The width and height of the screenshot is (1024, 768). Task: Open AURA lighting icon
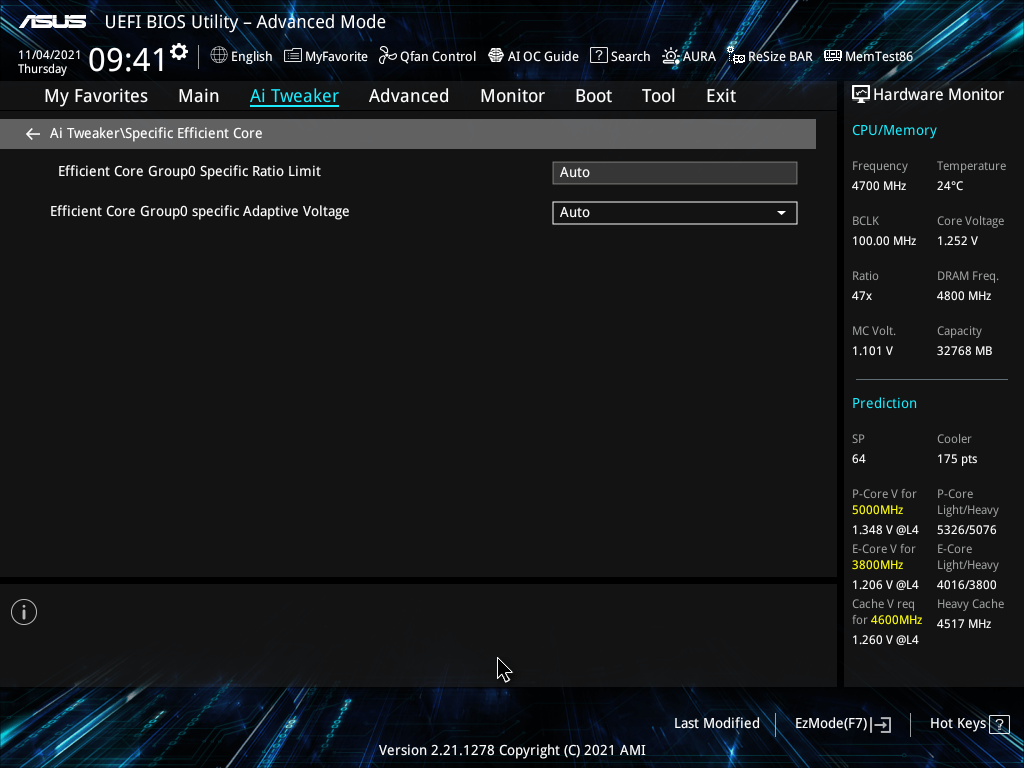coord(671,56)
